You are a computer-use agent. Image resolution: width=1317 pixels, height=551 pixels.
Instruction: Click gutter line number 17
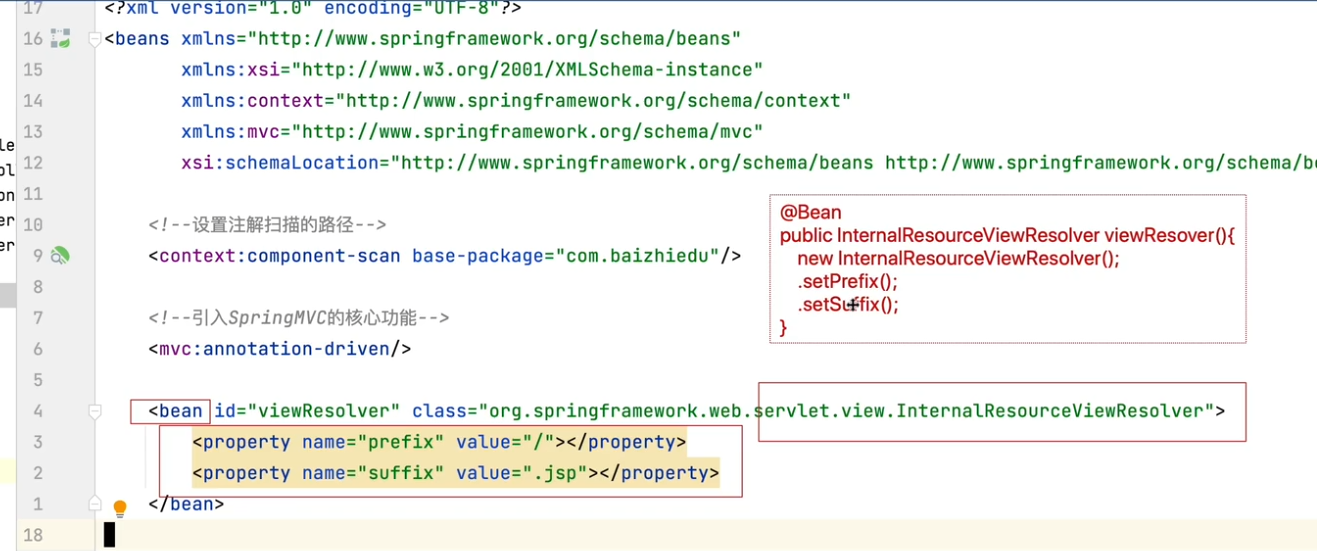(33, 8)
